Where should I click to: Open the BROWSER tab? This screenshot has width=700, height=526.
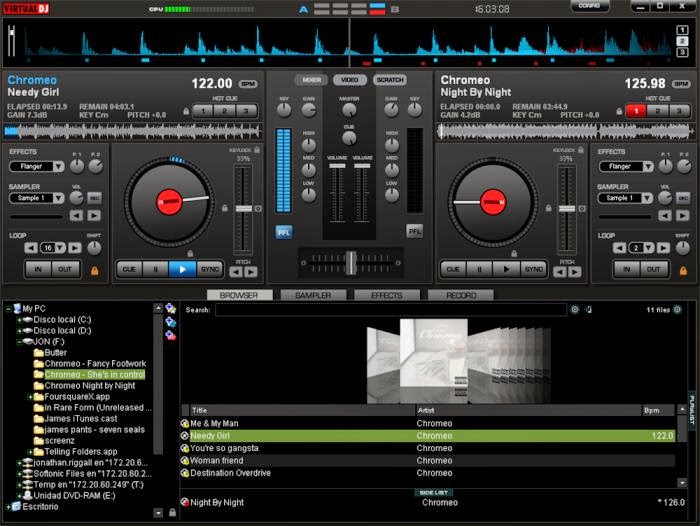pyautogui.click(x=239, y=295)
